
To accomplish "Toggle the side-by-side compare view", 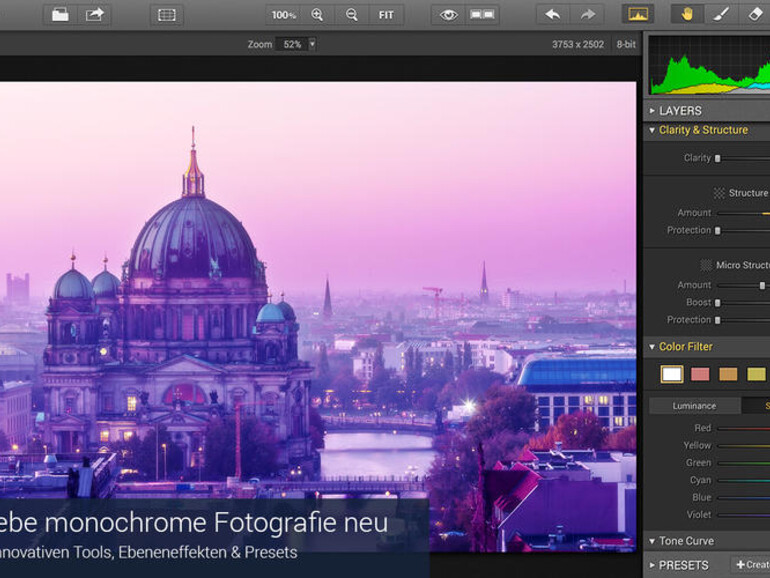I will tap(482, 15).
